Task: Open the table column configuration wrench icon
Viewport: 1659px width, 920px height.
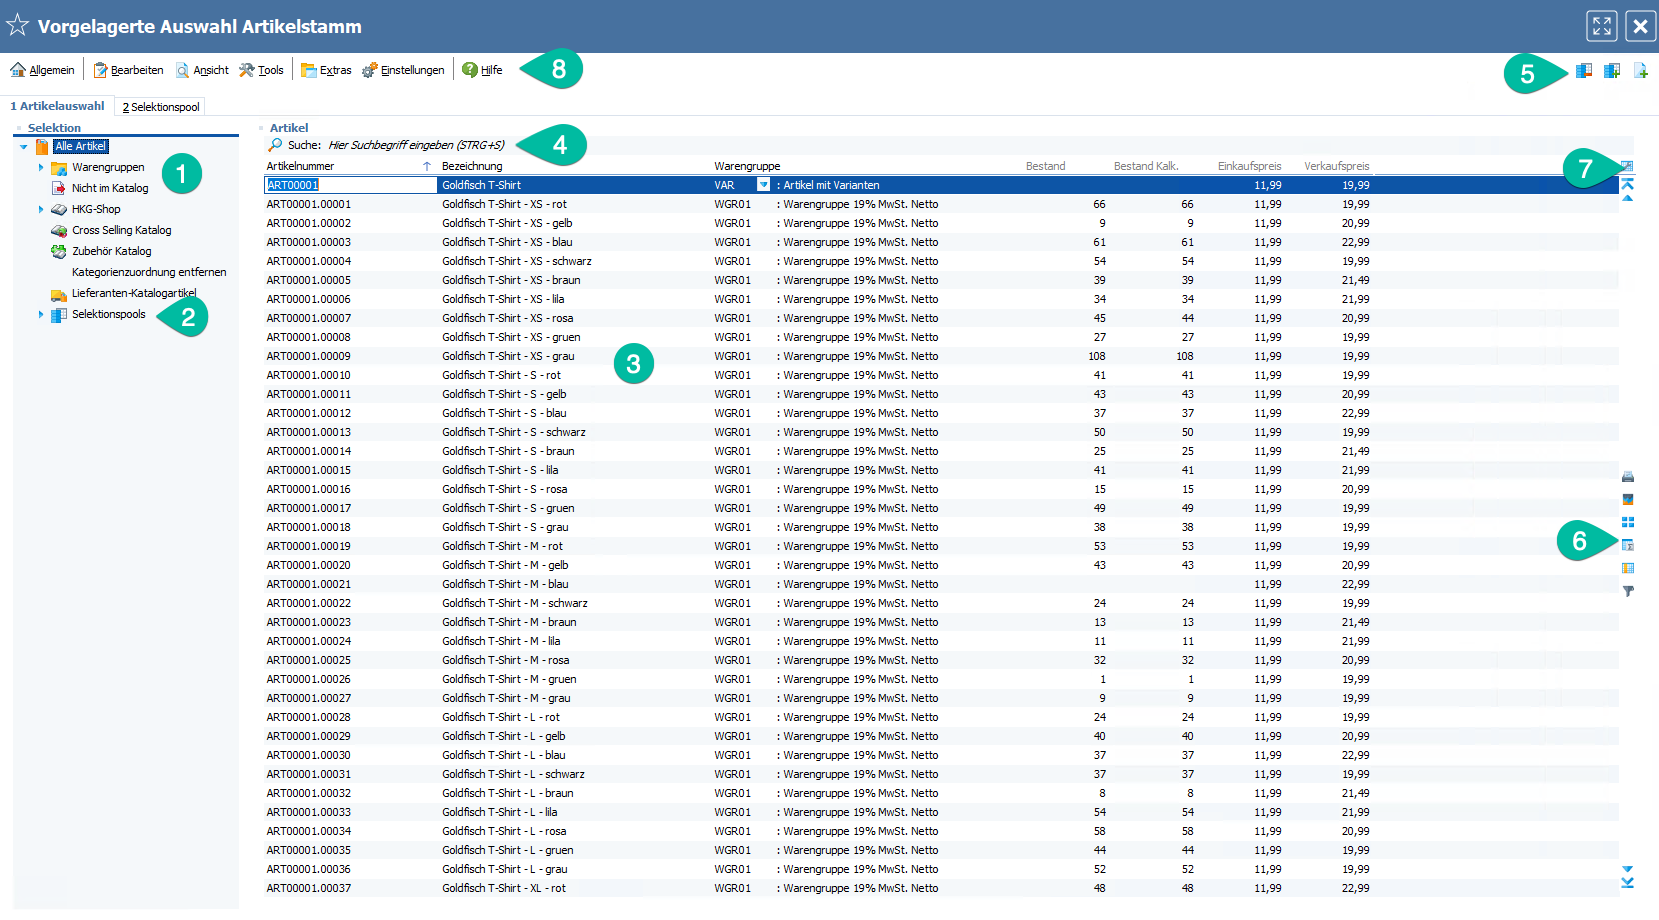Action: [1627, 166]
